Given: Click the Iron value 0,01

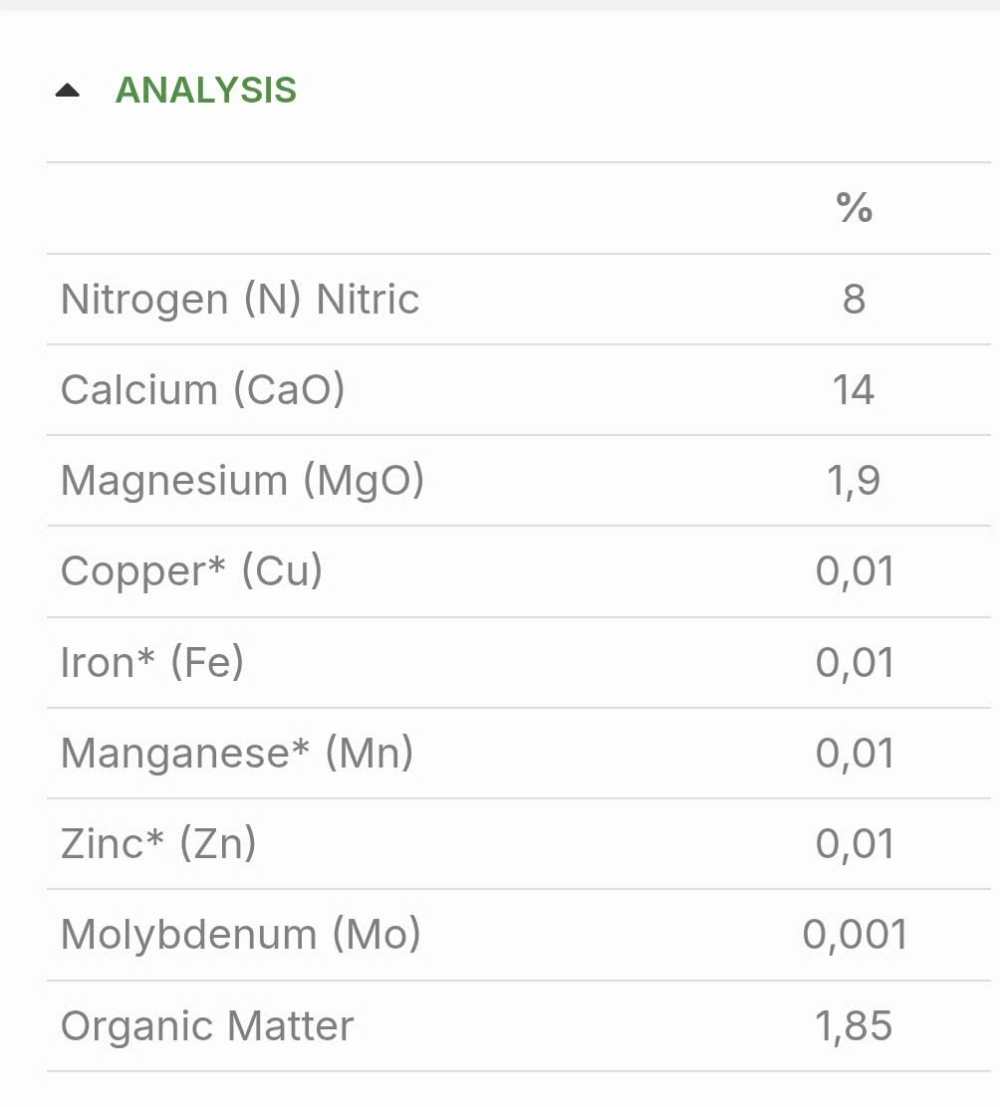Looking at the screenshot, I should 855,662.
